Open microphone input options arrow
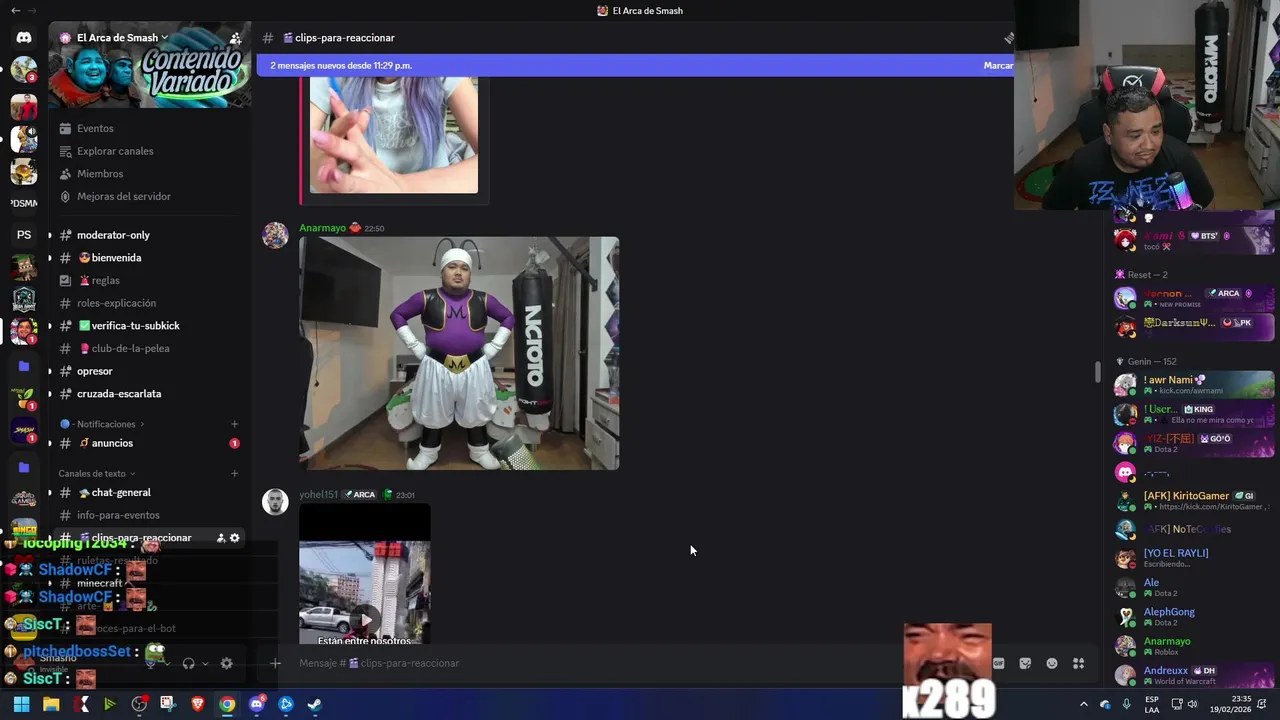The width and height of the screenshot is (1280, 720). tap(167, 663)
